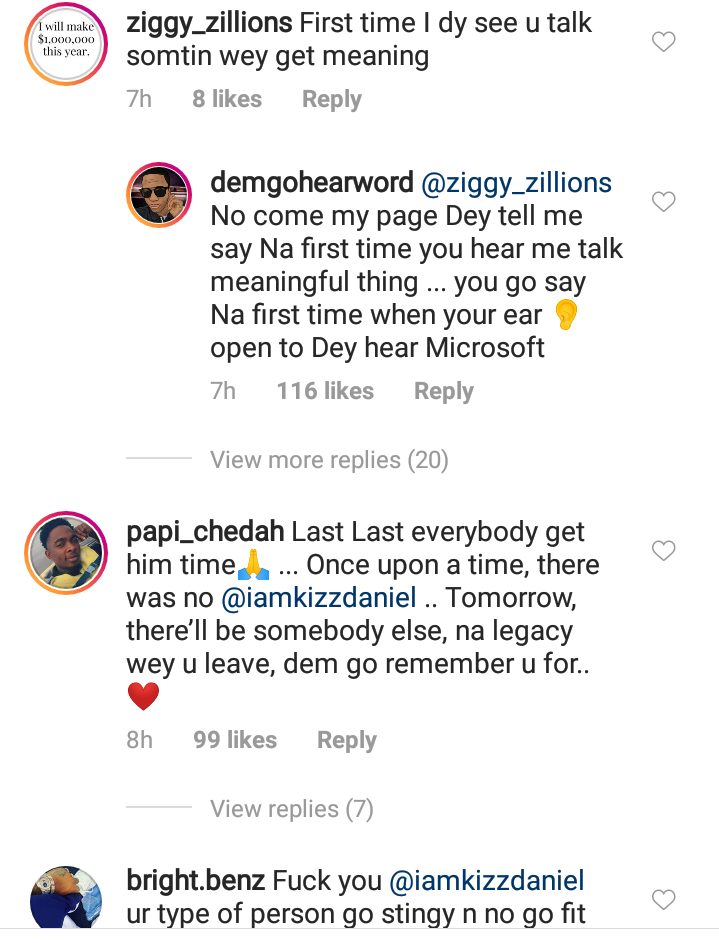View the 99 likes on papi_chedah's comment
The height and width of the screenshot is (943, 719).
pyautogui.click(x=235, y=740)
